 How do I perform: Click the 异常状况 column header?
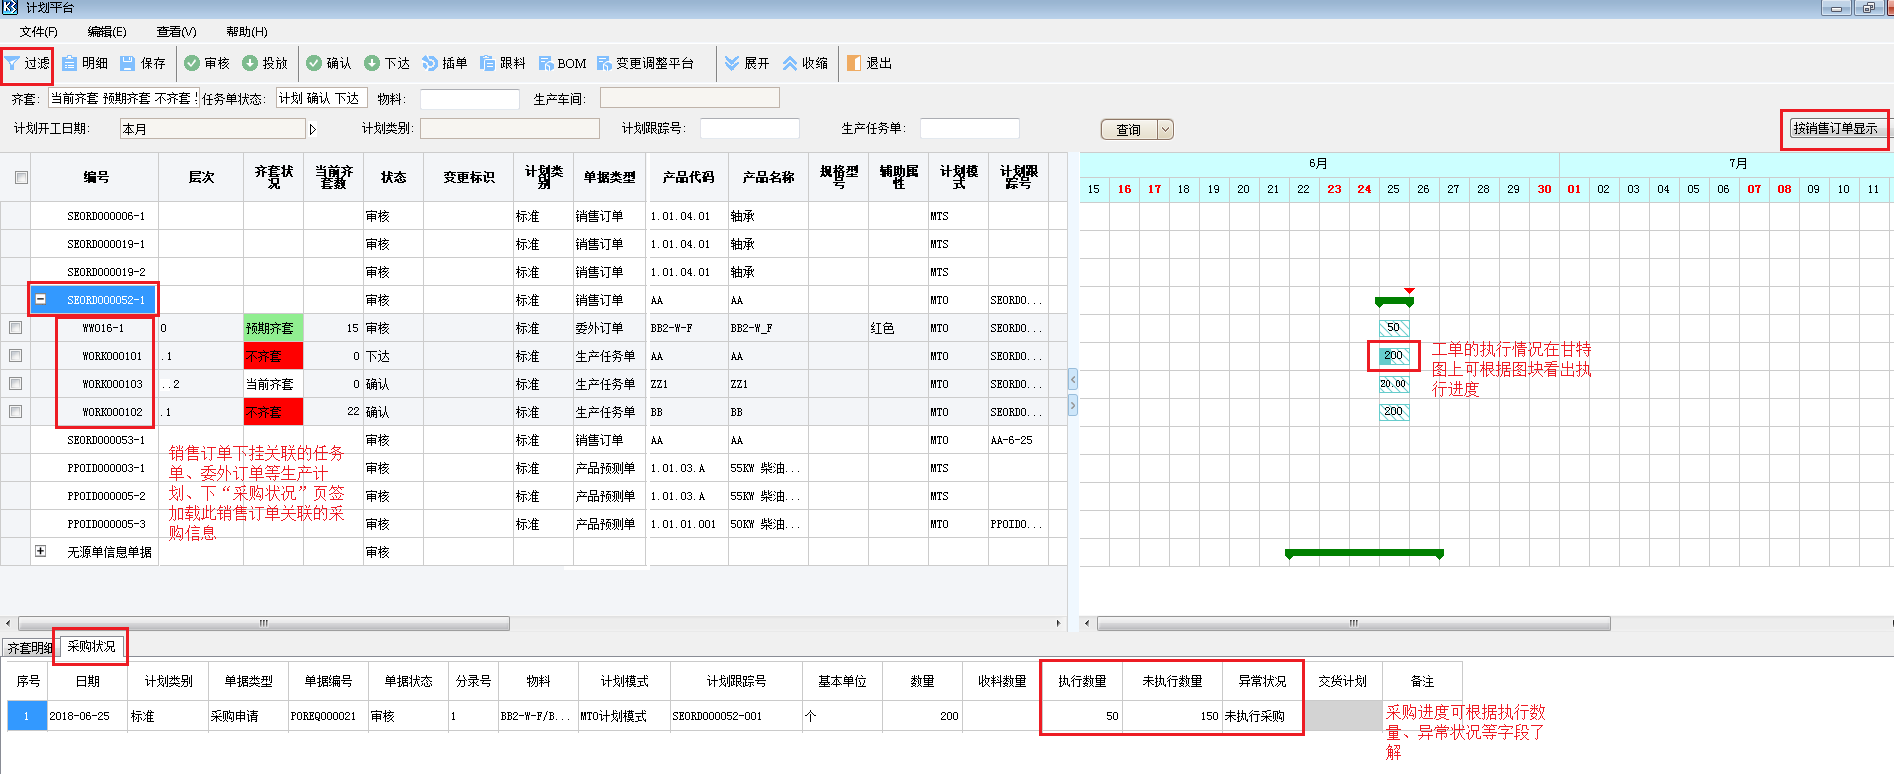tap(1262, 681)
